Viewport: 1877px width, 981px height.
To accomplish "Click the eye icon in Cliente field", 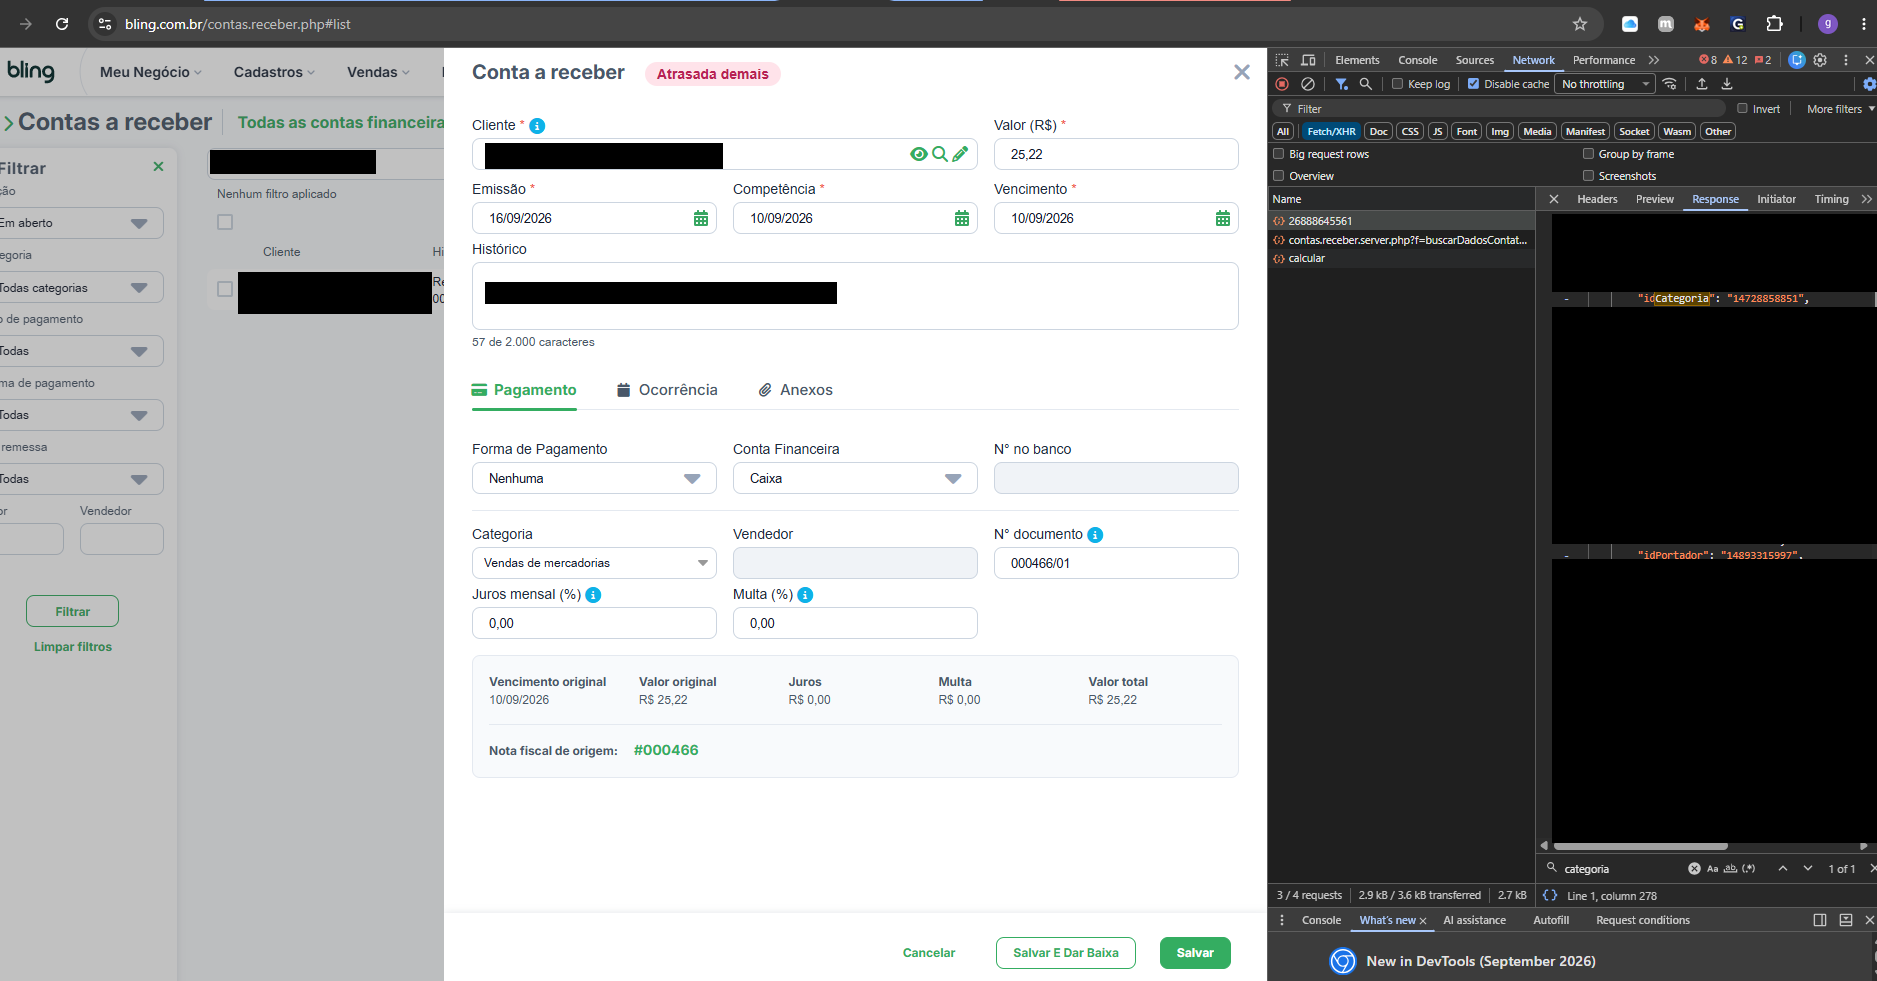I will point(918,154).
